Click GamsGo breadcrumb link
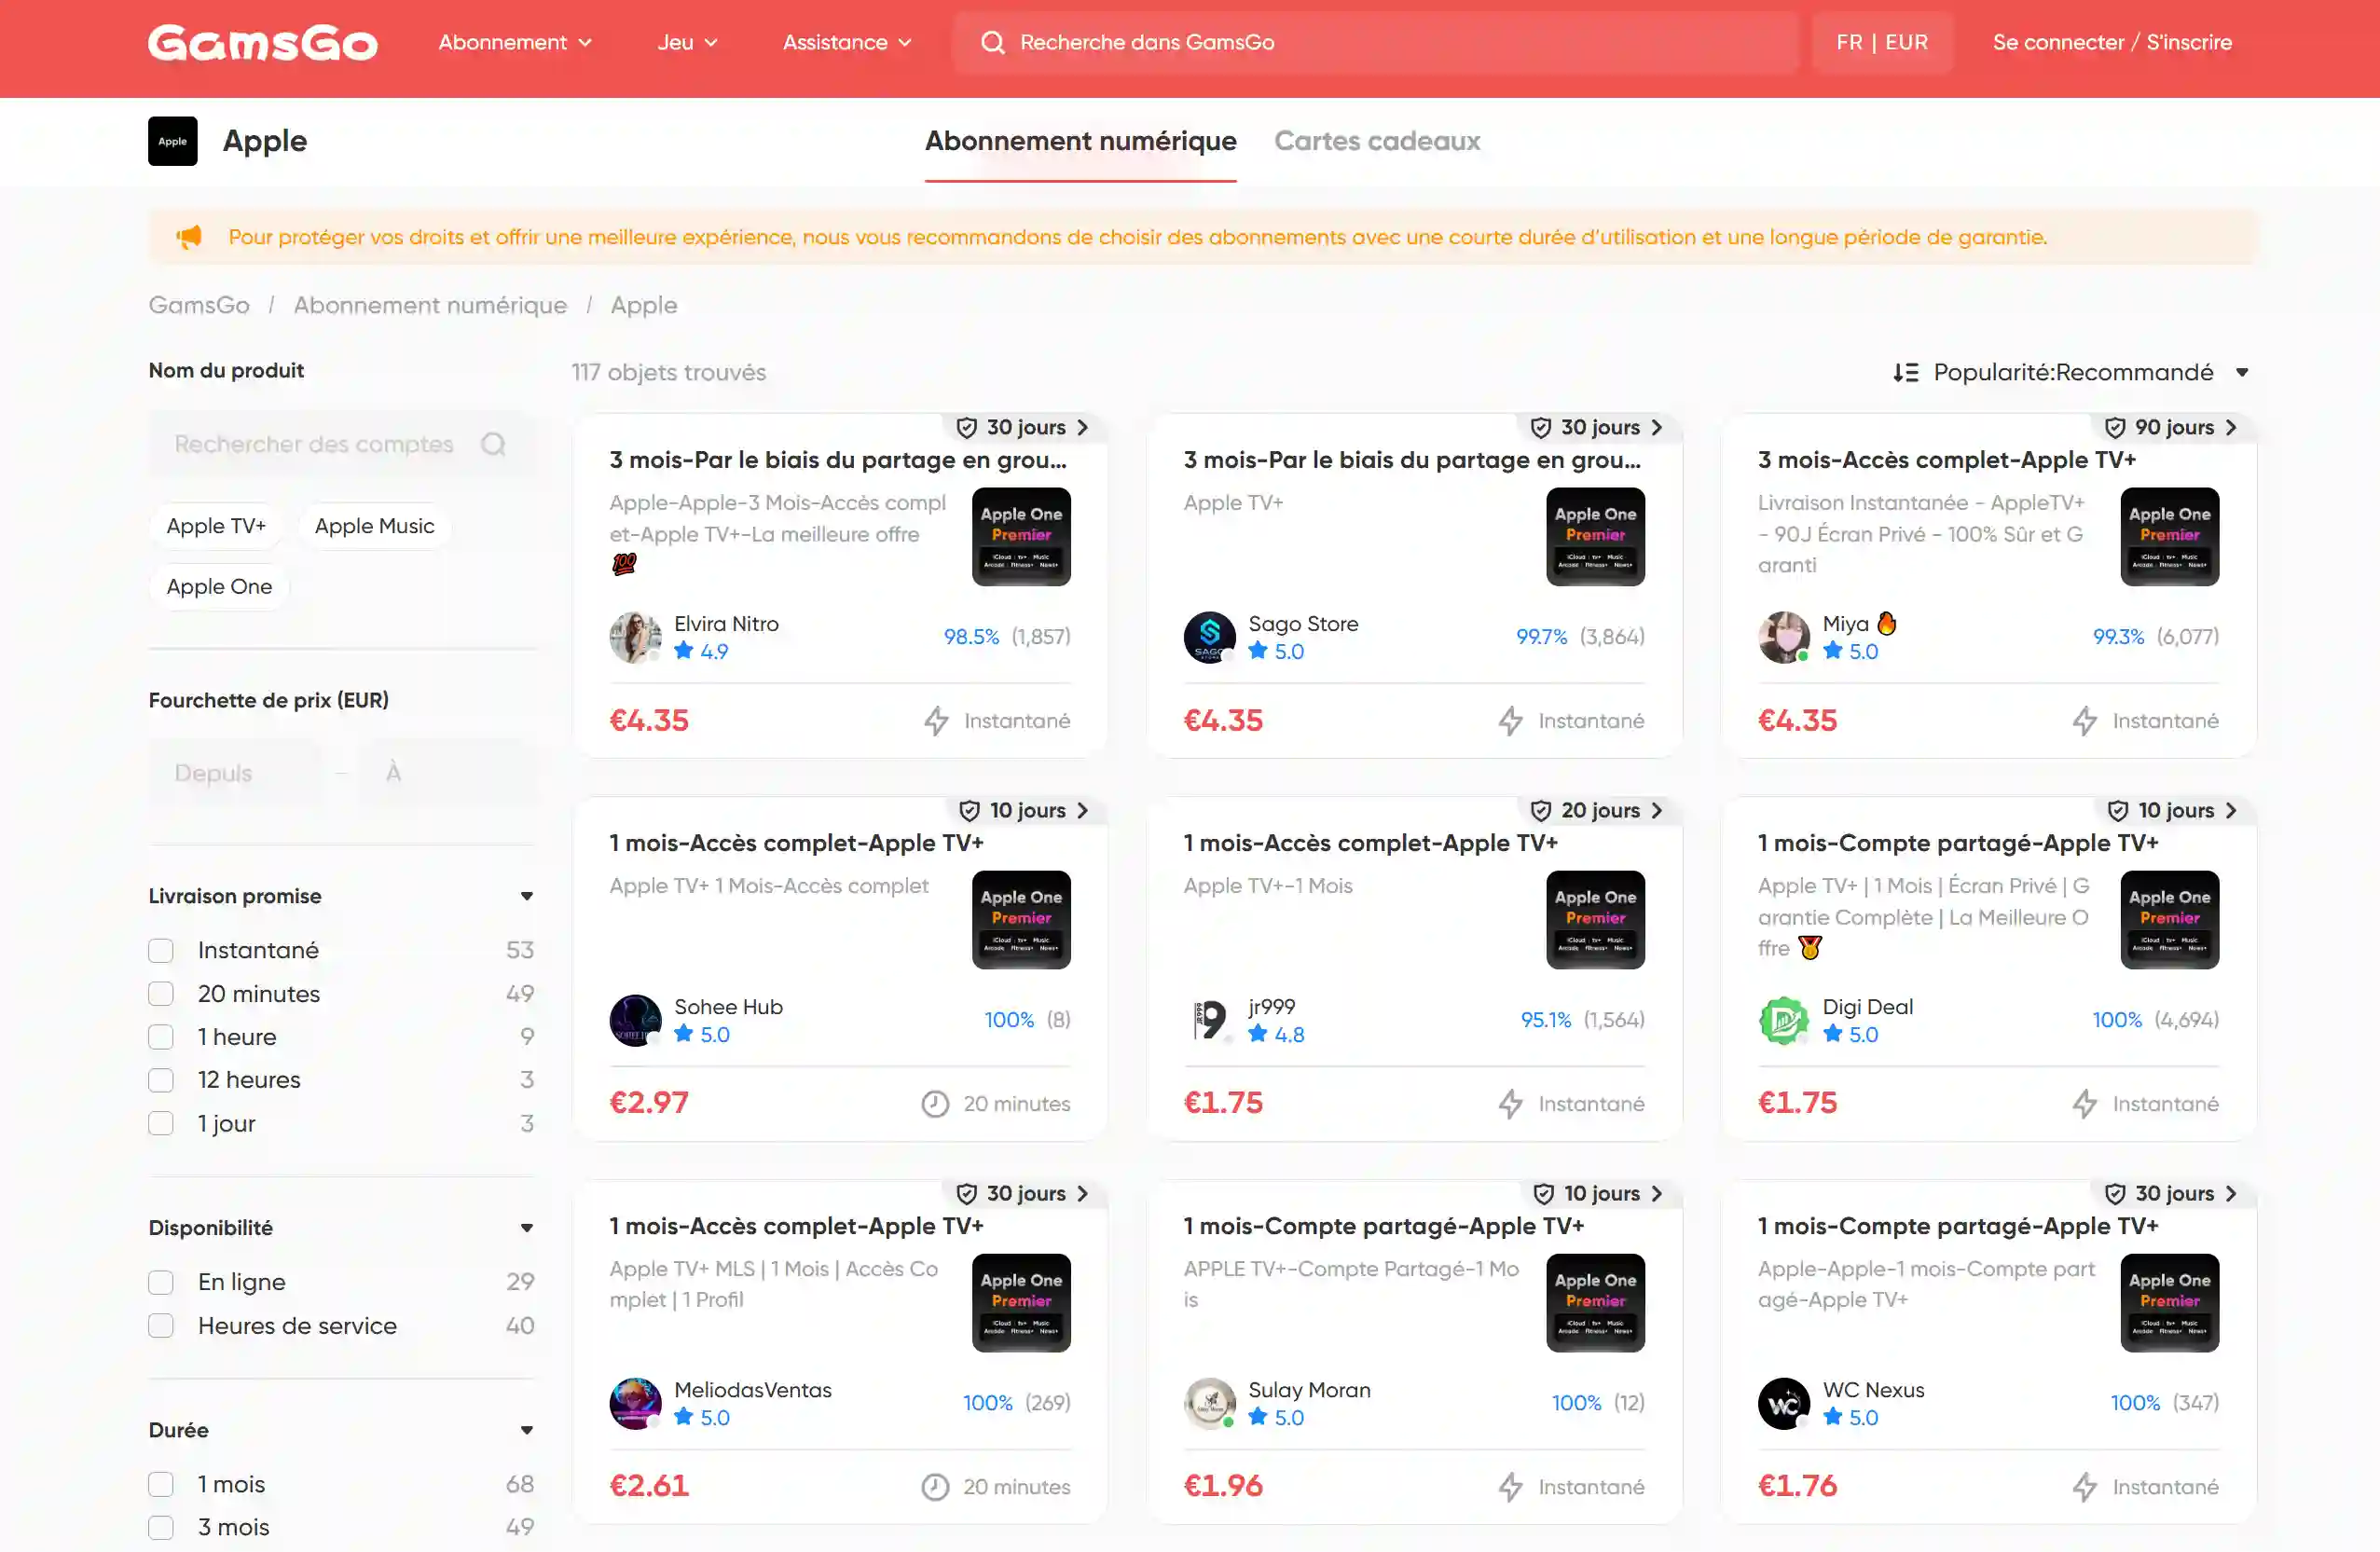Screen dimensions: 2380x1552 pos(199,305)
